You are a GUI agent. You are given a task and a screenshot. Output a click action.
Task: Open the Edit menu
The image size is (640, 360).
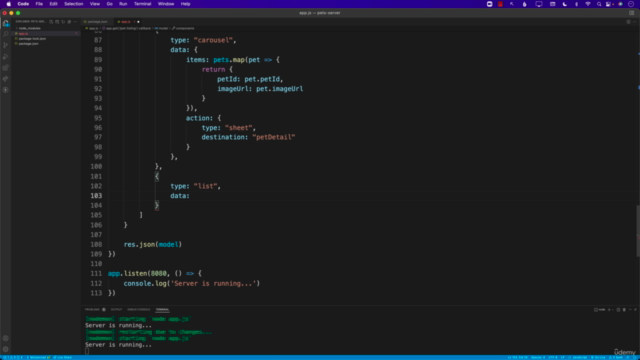click(x=53, y=4)
